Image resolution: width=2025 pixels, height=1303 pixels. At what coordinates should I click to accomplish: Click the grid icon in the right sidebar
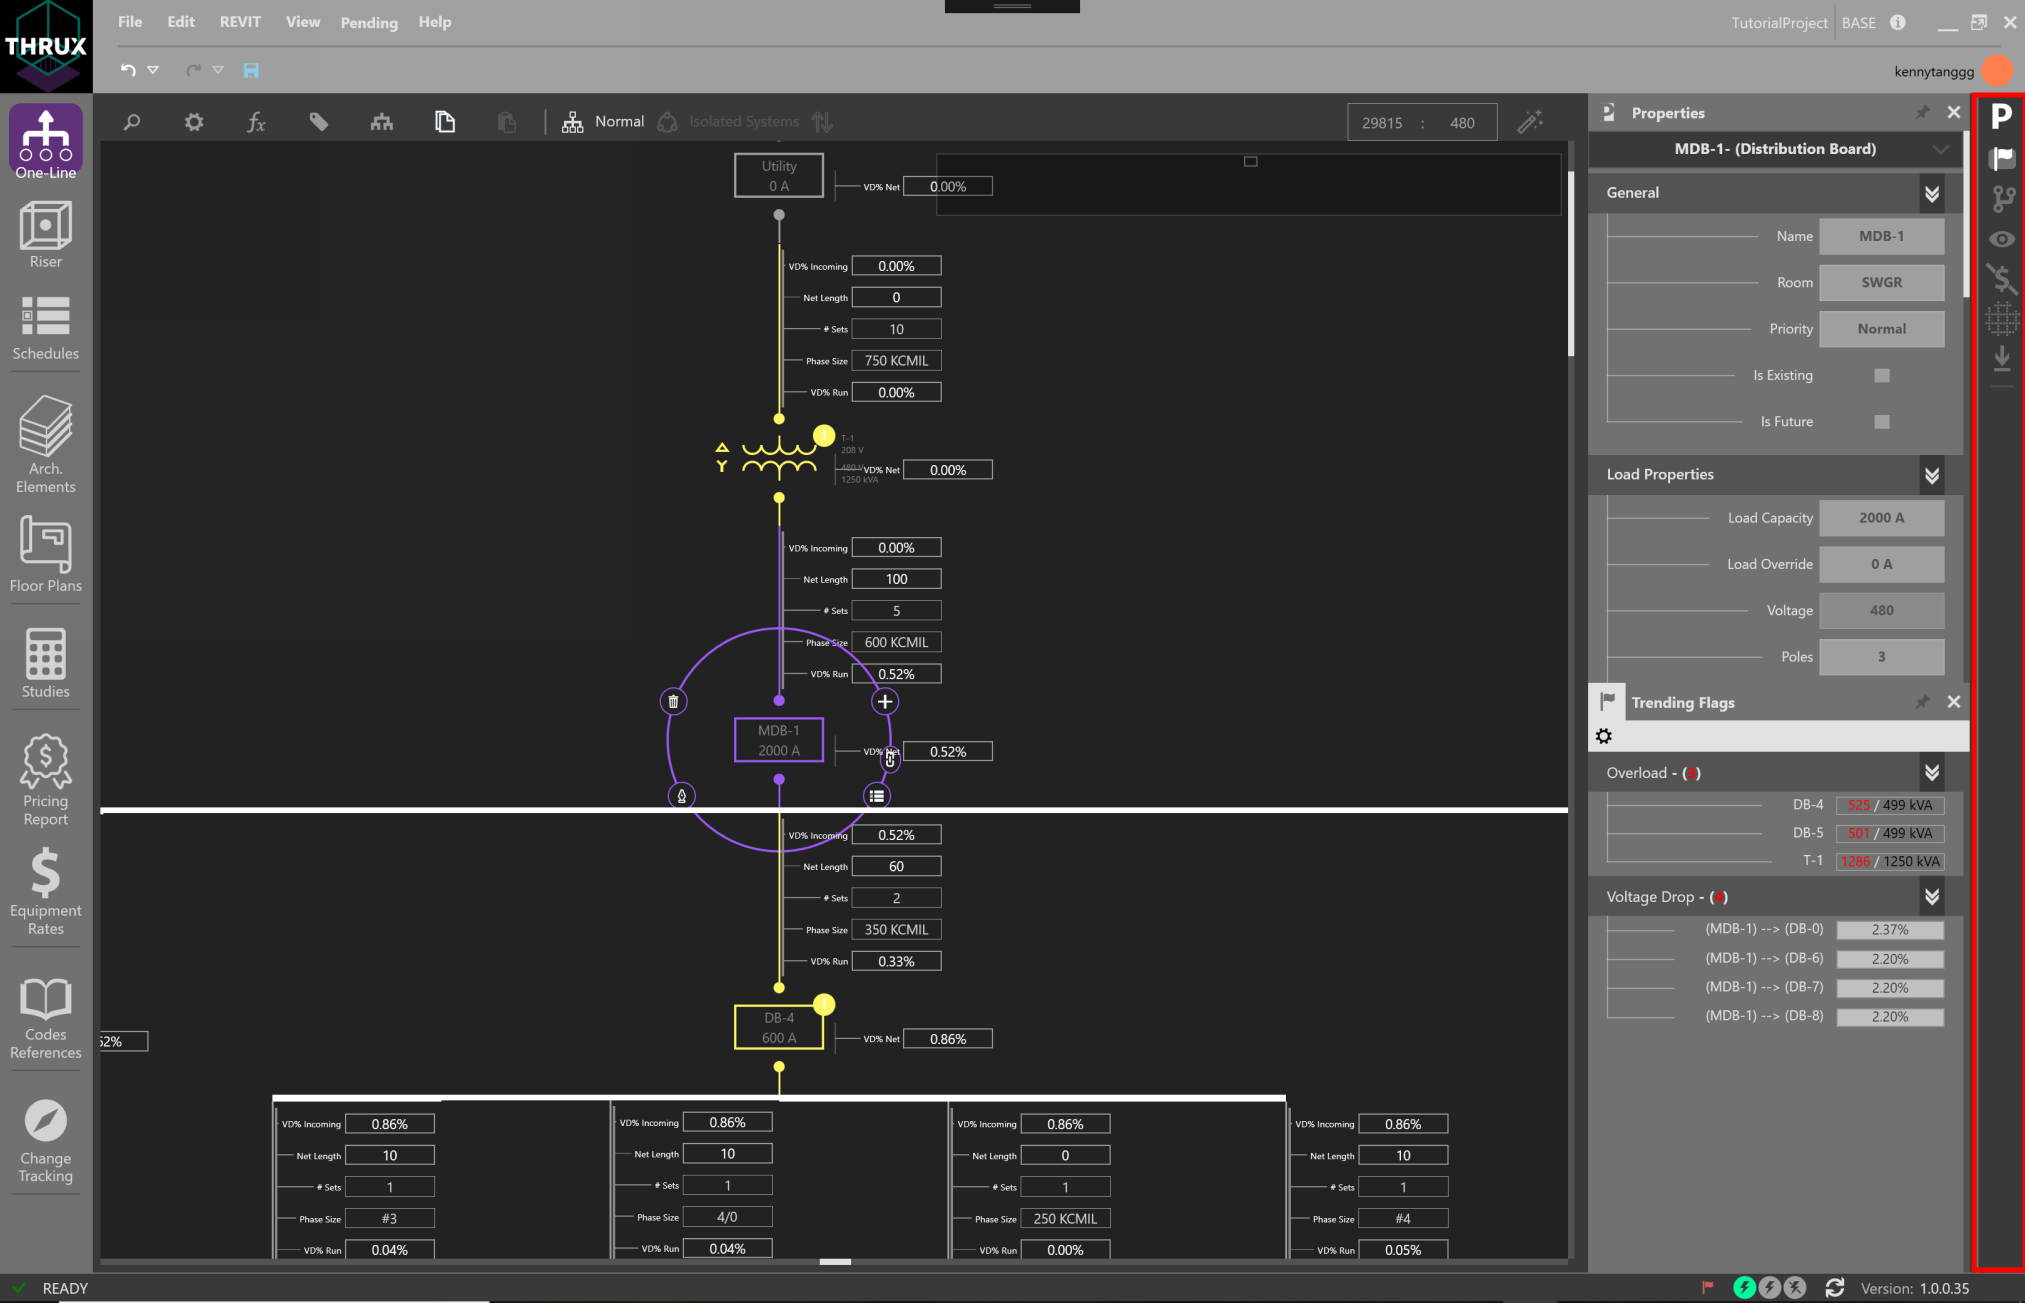(x=2003, y=319)
